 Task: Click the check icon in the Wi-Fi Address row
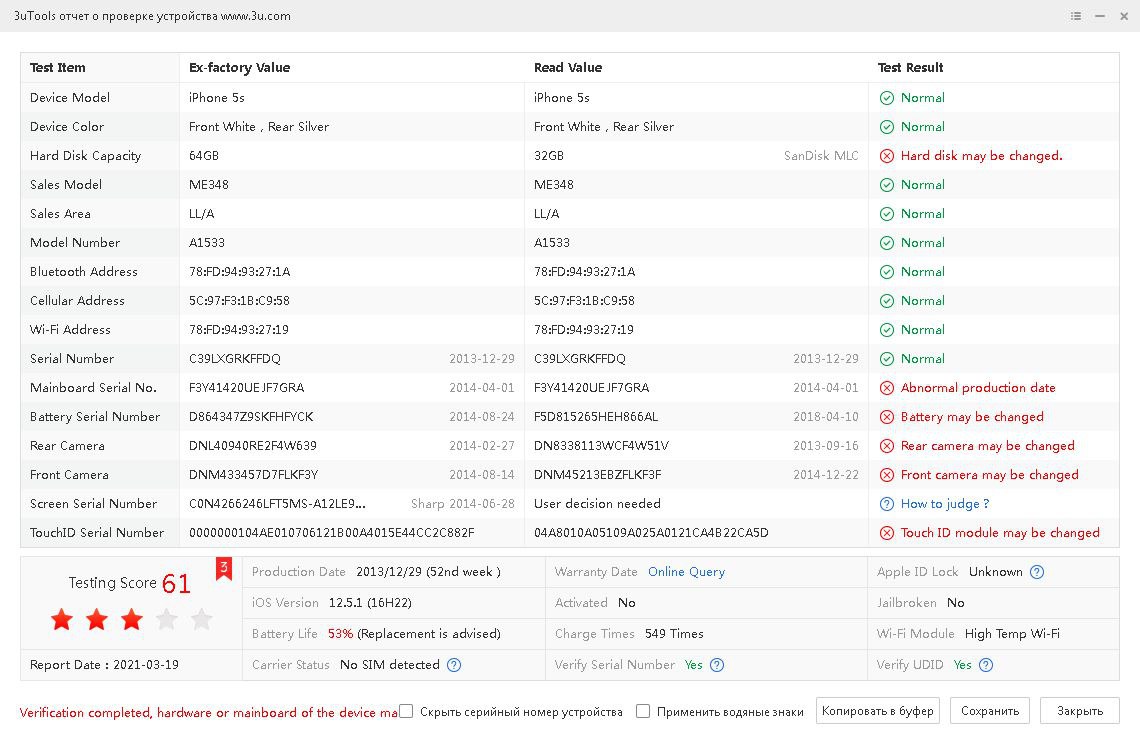[886, 331]
